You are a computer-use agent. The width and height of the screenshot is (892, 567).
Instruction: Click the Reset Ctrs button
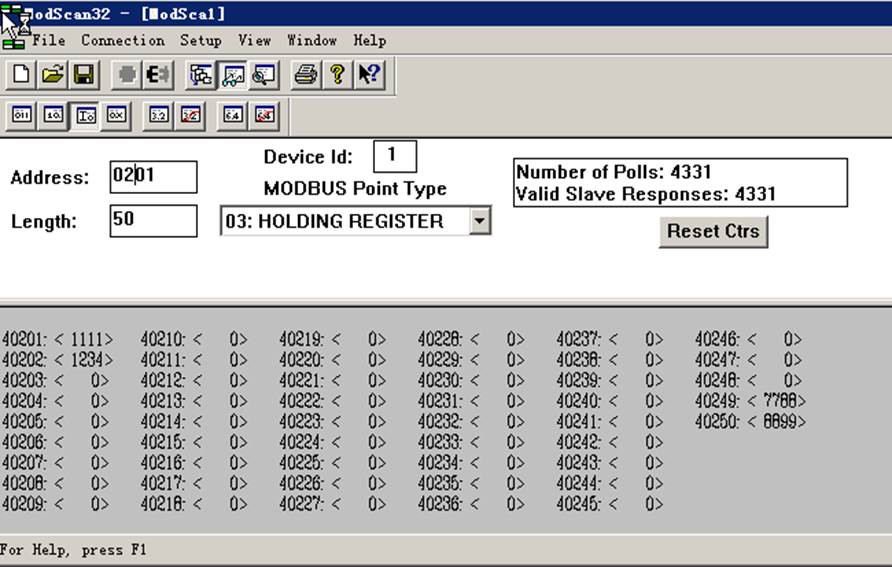(x=713, y=231)
